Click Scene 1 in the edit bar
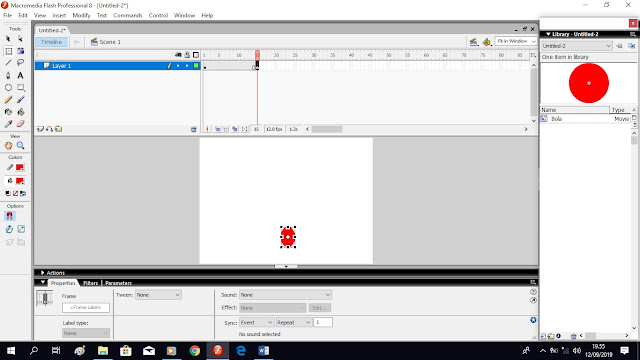640x360 pixels. pyautogui.click(x=106, y=42)
